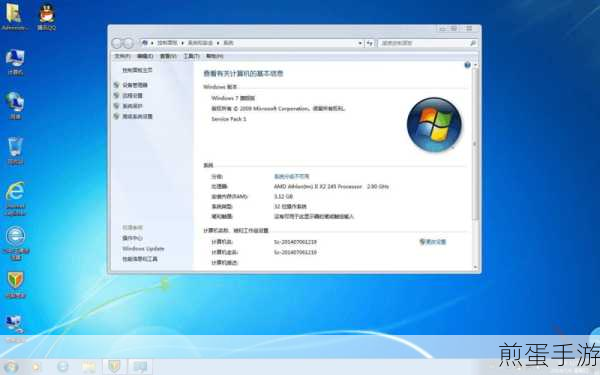Open 高级系统设置 link in sidebar
Viewport: 600px width, 375px height.
[x=137, y=116]
